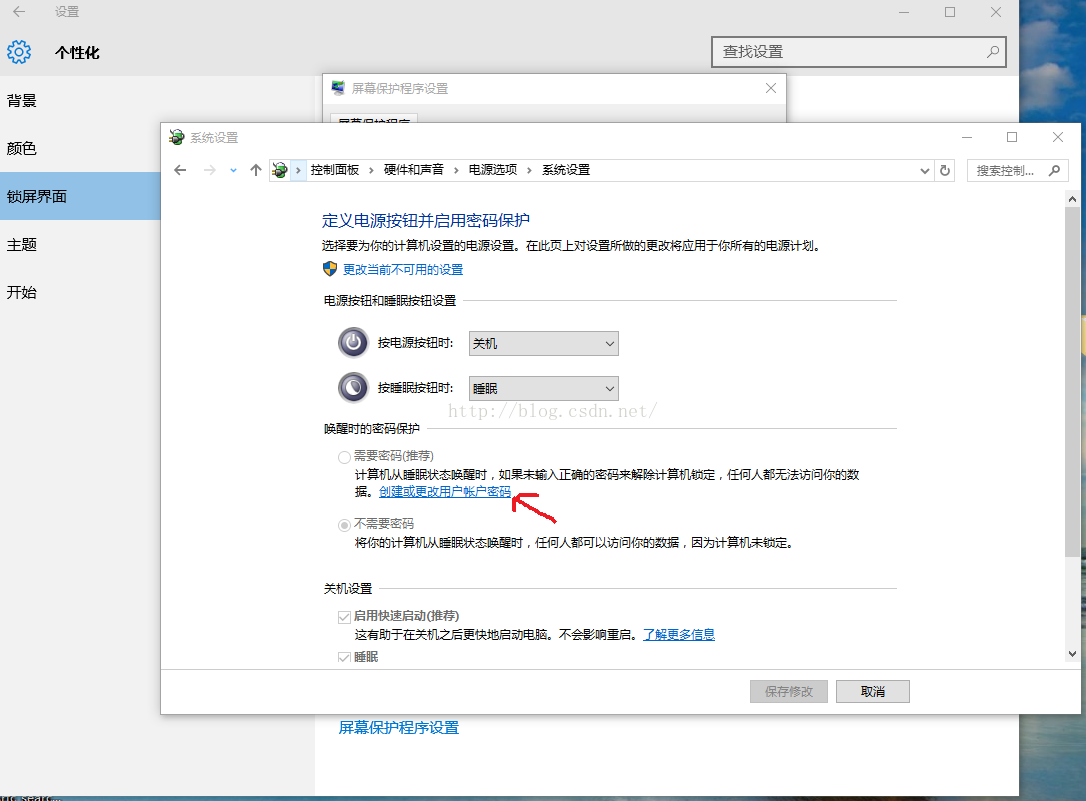
Task: Open the 按睡眠按钮时 dropdown showing 睡眠
Action: [544, 388]
